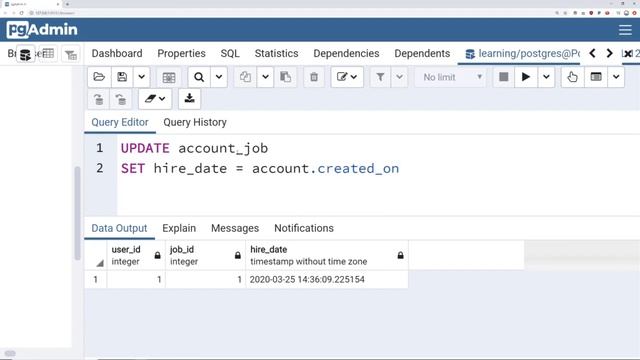Image resolution: width=640 pixels, height=360 pixels.
Task: Click the Filtered Rows icon in browser toolbar
Action: (x=71, y=54)
